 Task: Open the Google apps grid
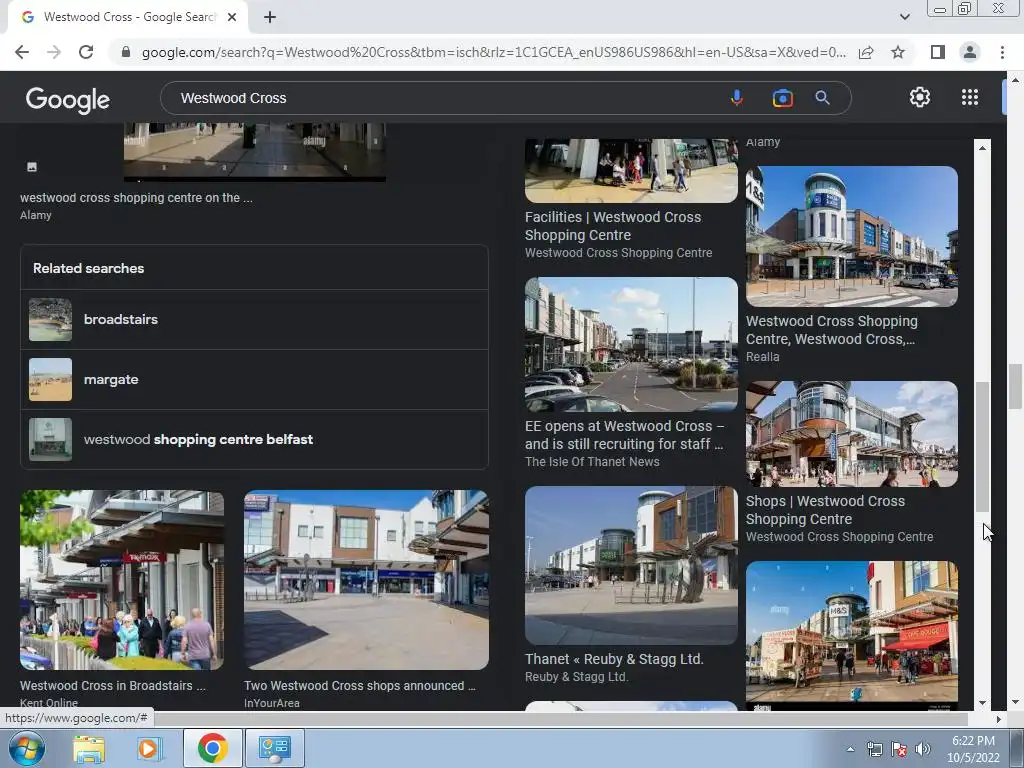pos(970,97)
